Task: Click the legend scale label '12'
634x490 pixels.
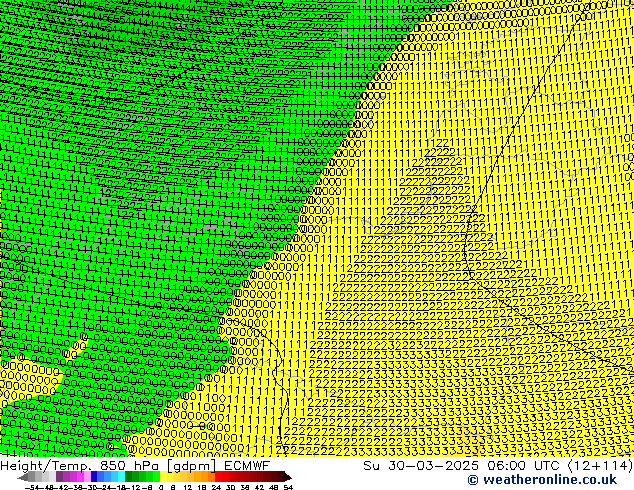Action: 188,487
